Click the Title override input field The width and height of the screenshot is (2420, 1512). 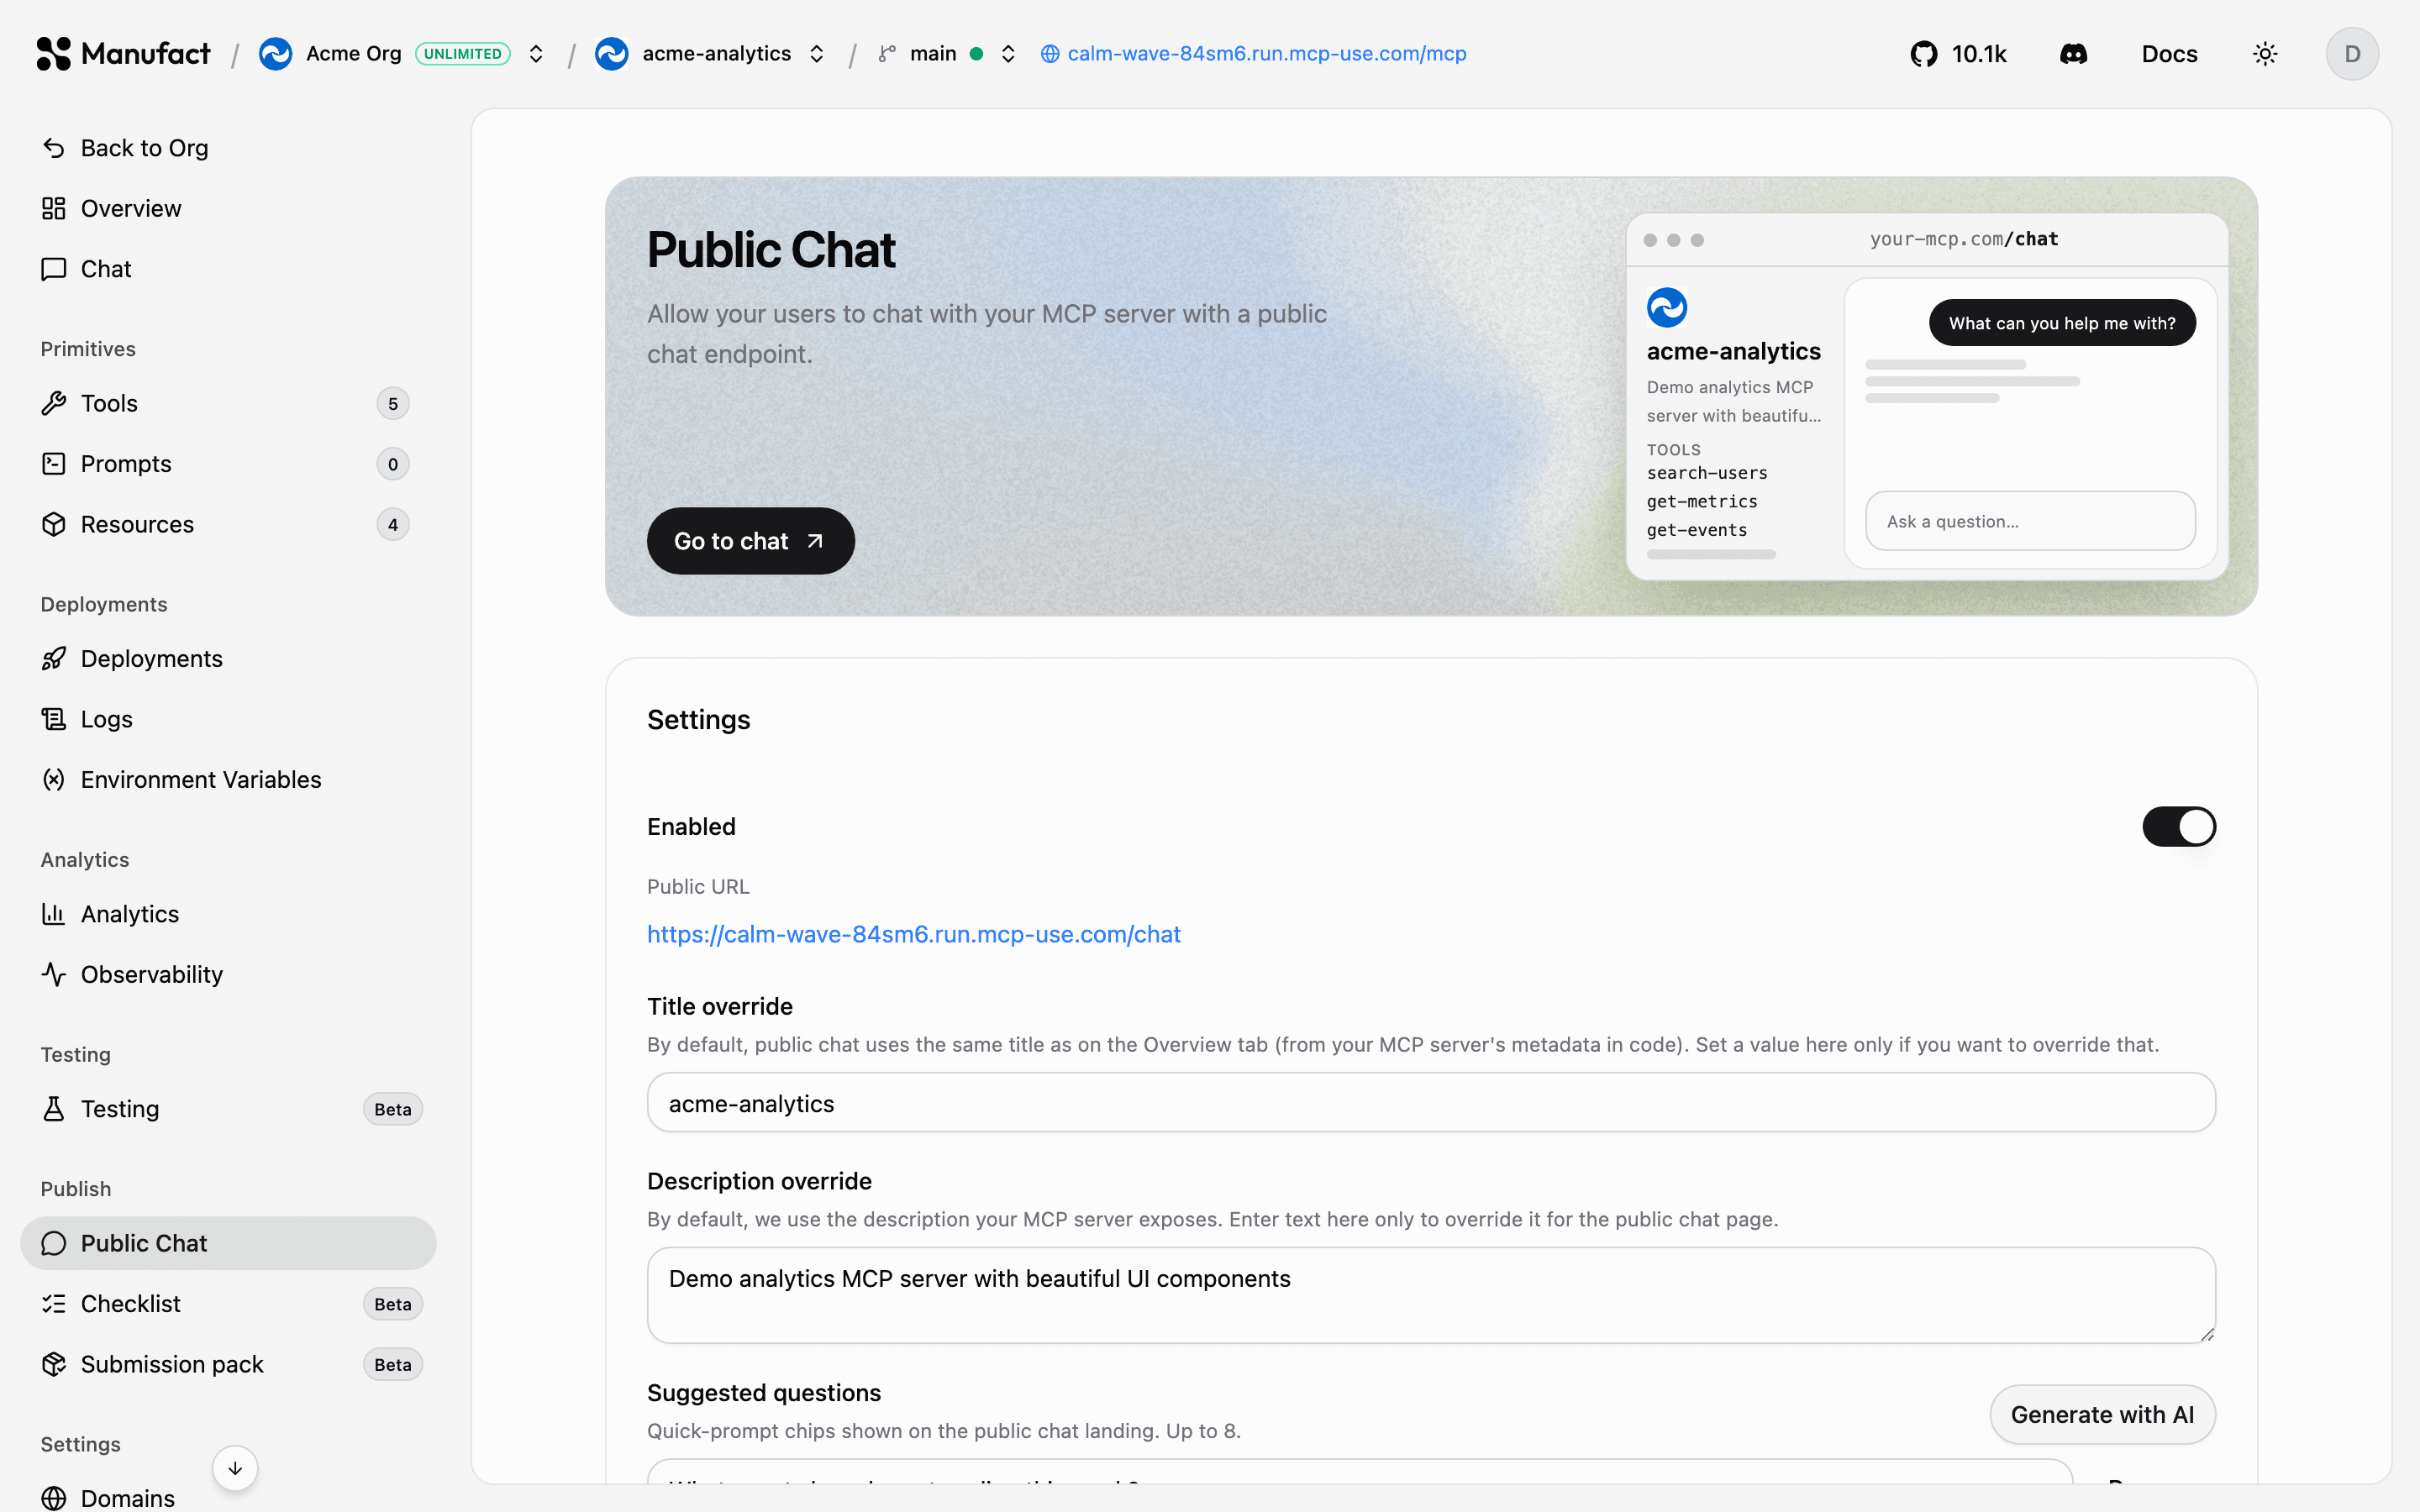click(1431, 1103)
